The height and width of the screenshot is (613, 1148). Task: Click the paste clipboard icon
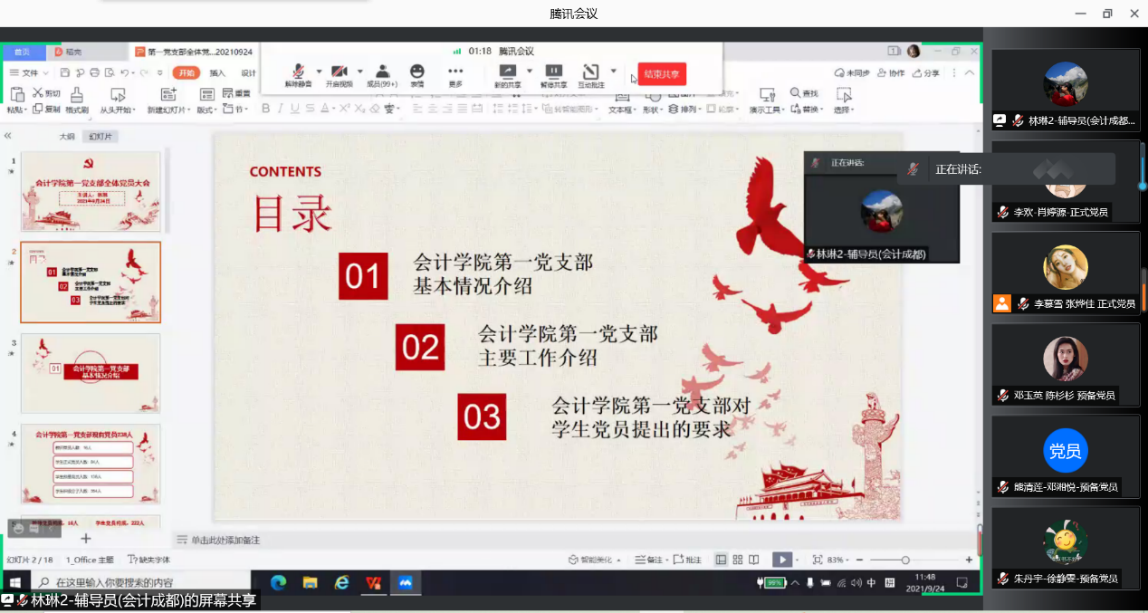(x=16, y=94)
